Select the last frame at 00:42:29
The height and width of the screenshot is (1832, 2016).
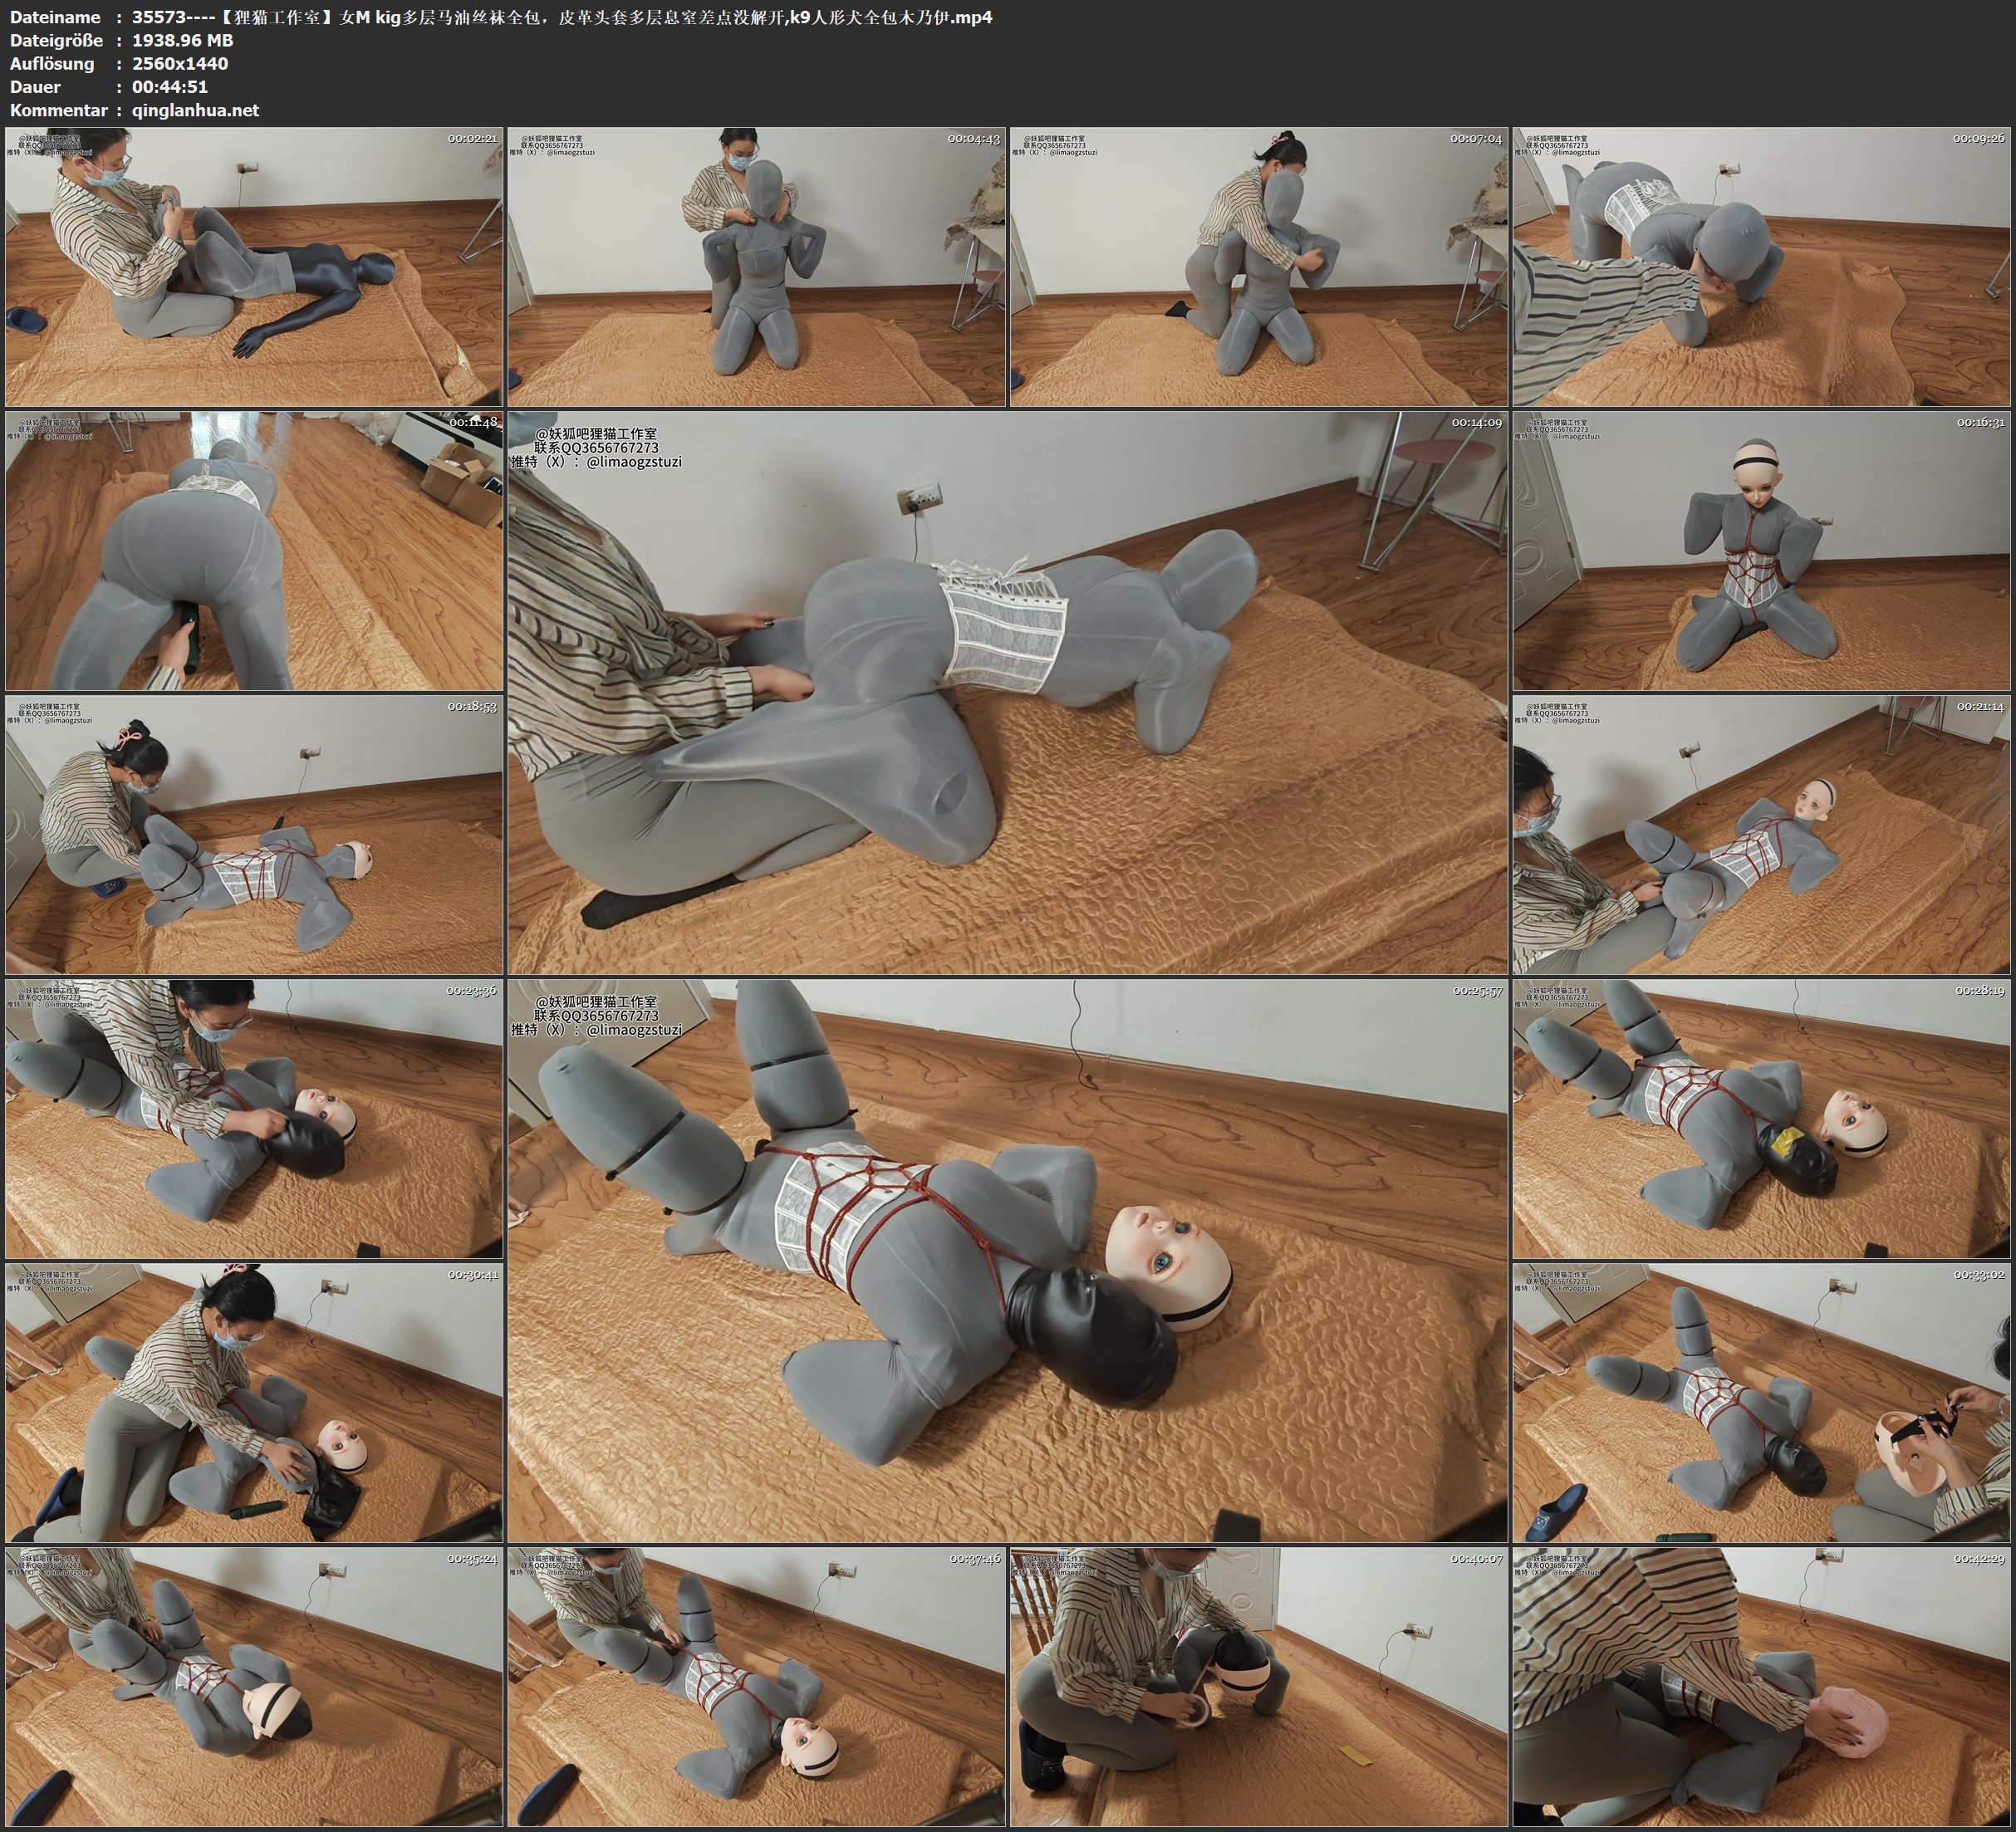(x=1761, y=1687)
